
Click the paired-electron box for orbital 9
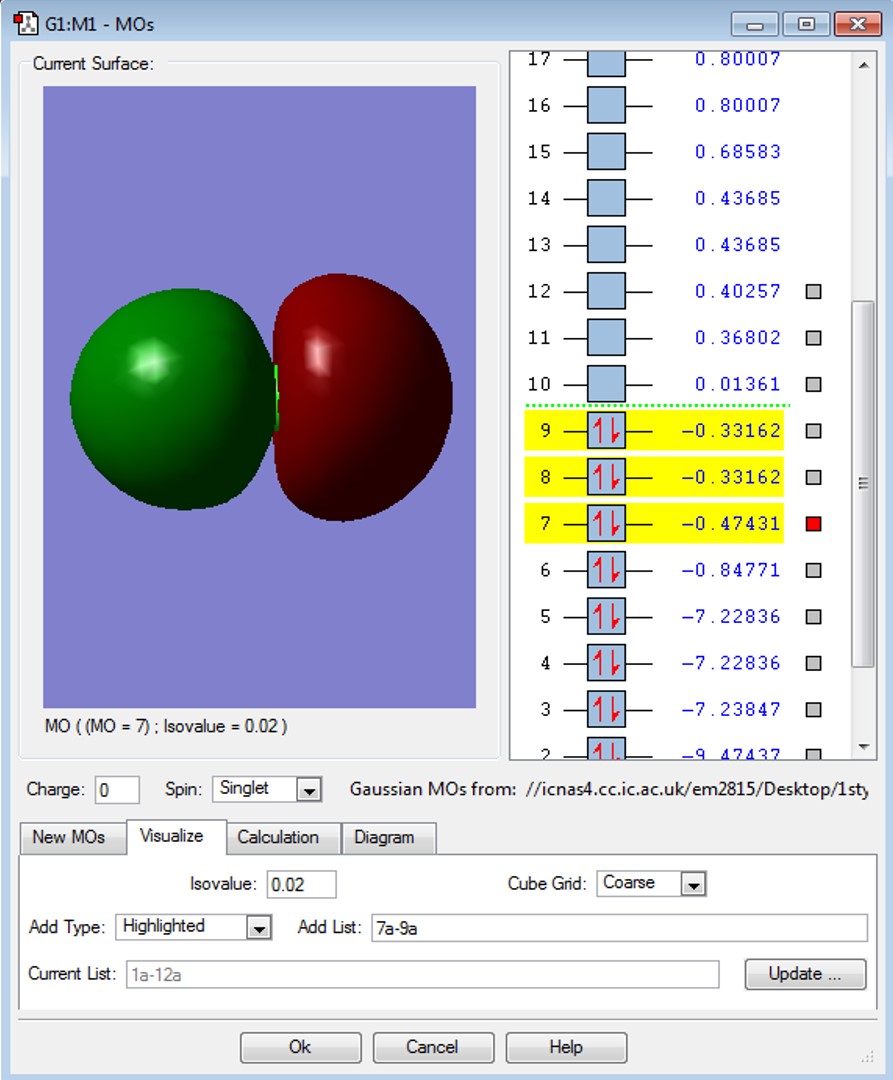(x=606, y=430)
